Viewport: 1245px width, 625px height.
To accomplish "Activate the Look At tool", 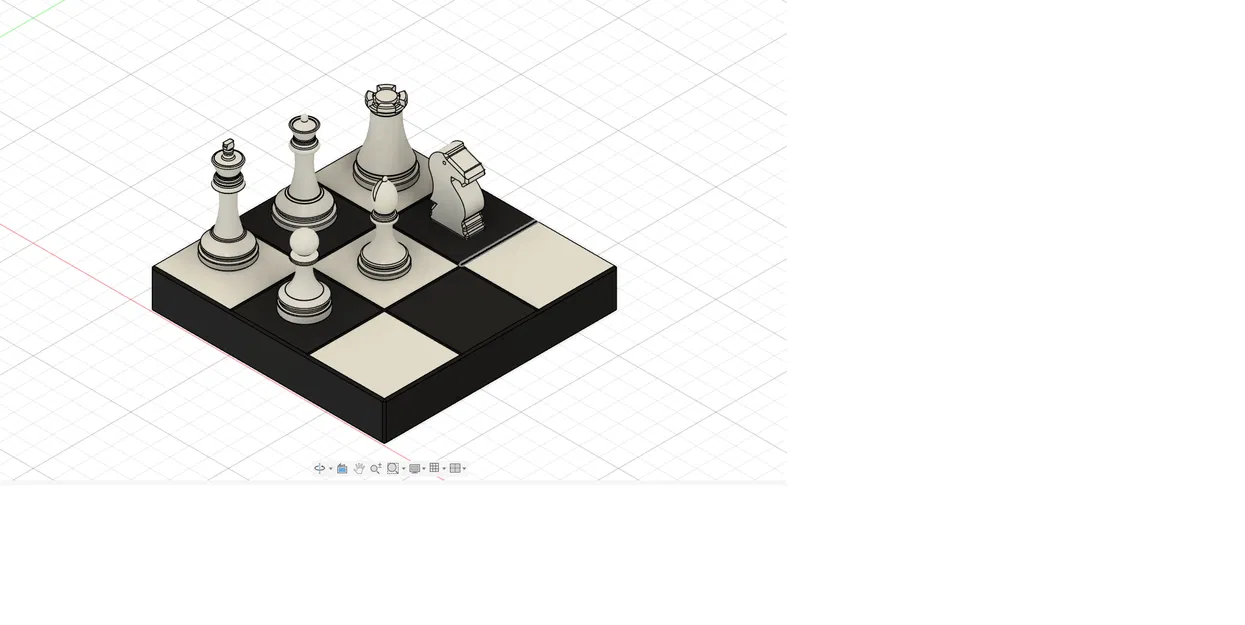I will tap(342, 468).
